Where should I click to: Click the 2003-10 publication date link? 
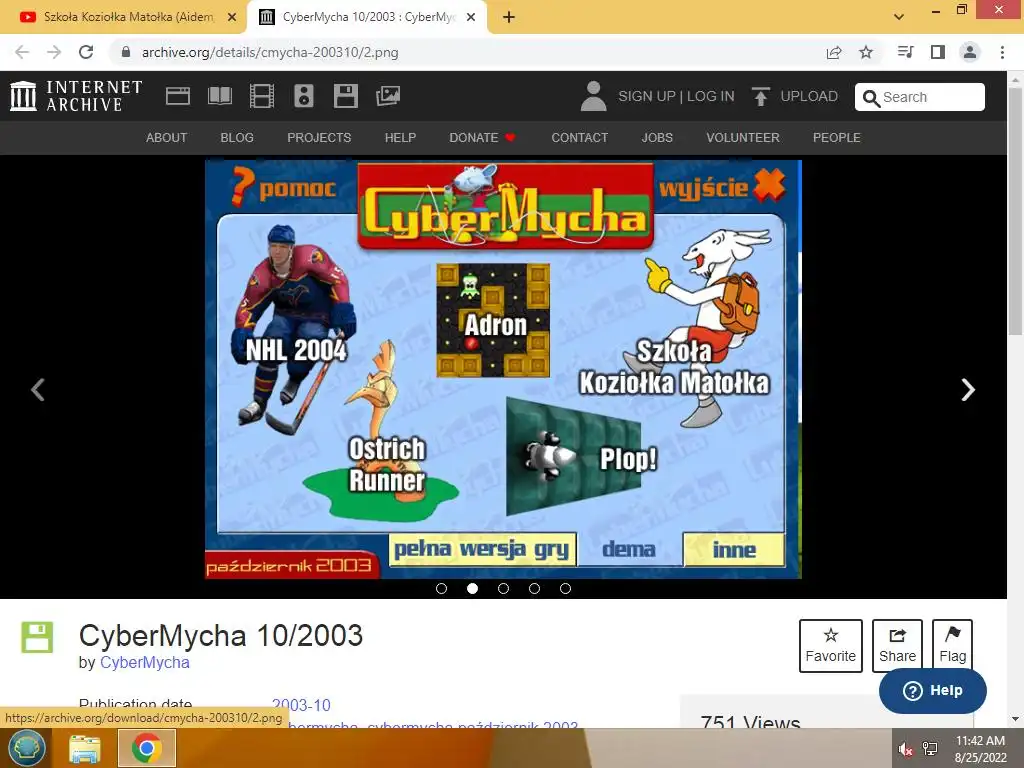[x=301, y=705]
